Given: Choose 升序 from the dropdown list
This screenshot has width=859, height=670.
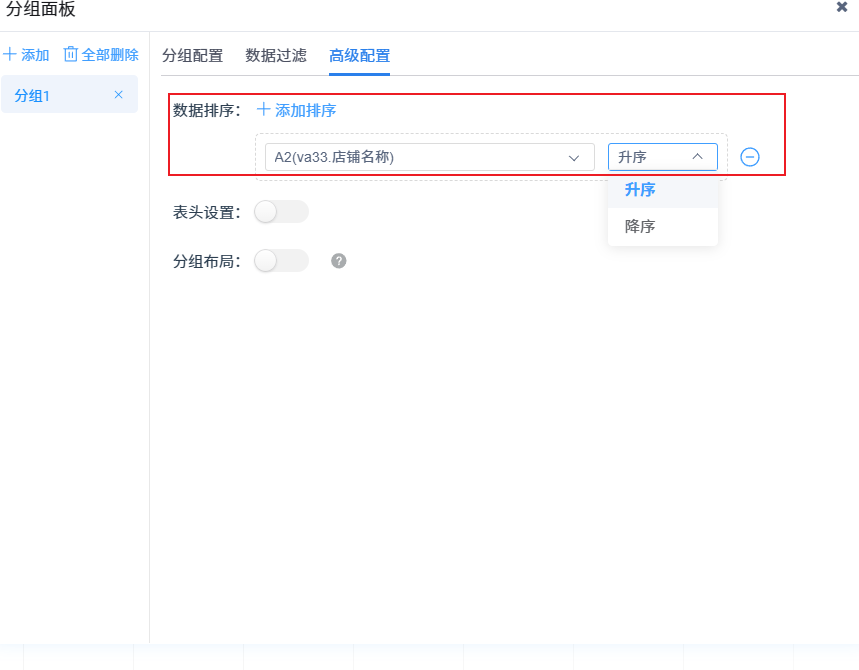Looking at the screenshot, I should click(x=640, y=190).
